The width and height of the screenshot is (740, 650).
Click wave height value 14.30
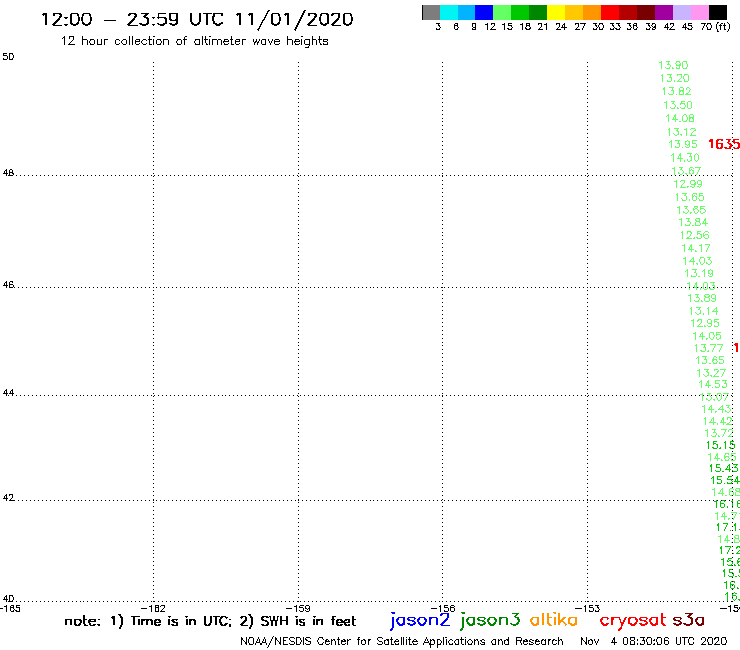coord(685,158)
